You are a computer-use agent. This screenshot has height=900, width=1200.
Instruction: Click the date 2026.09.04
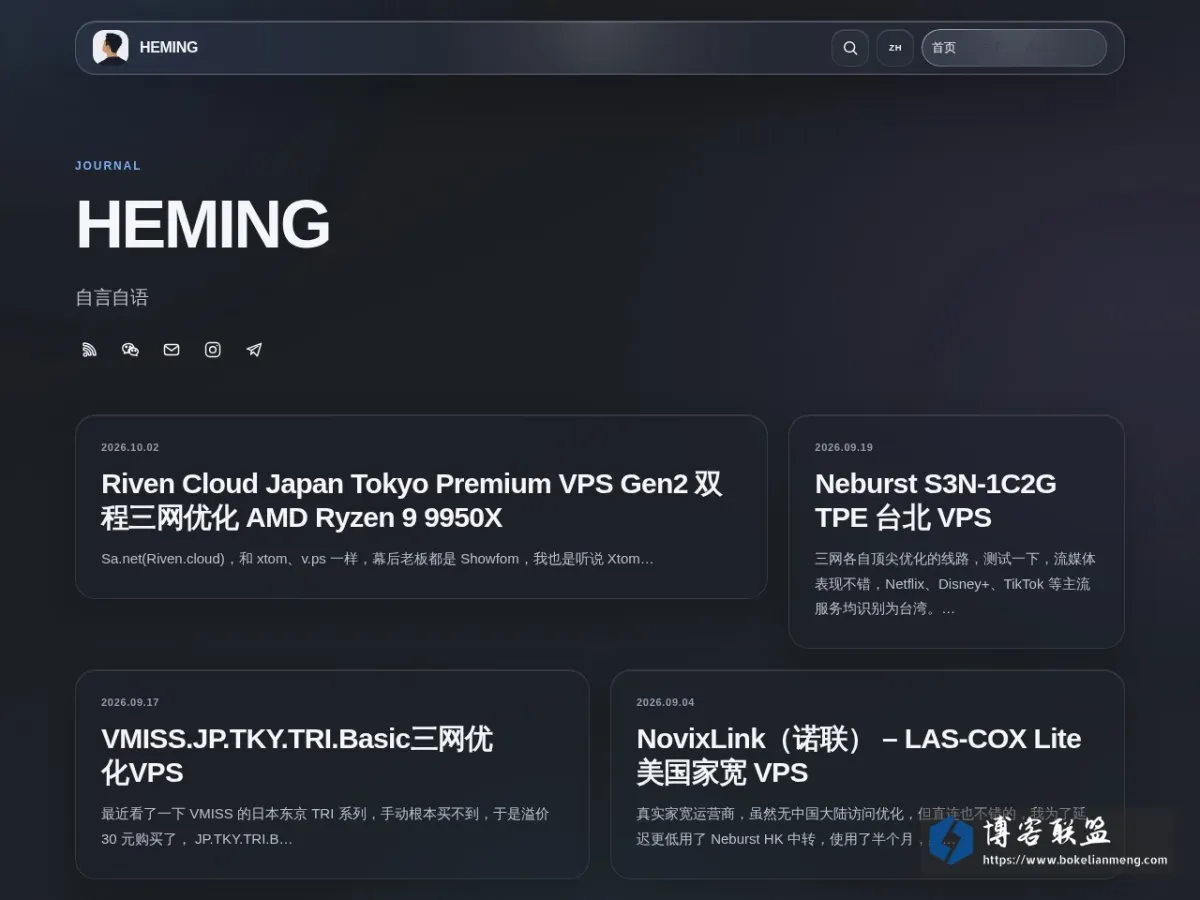665,702
